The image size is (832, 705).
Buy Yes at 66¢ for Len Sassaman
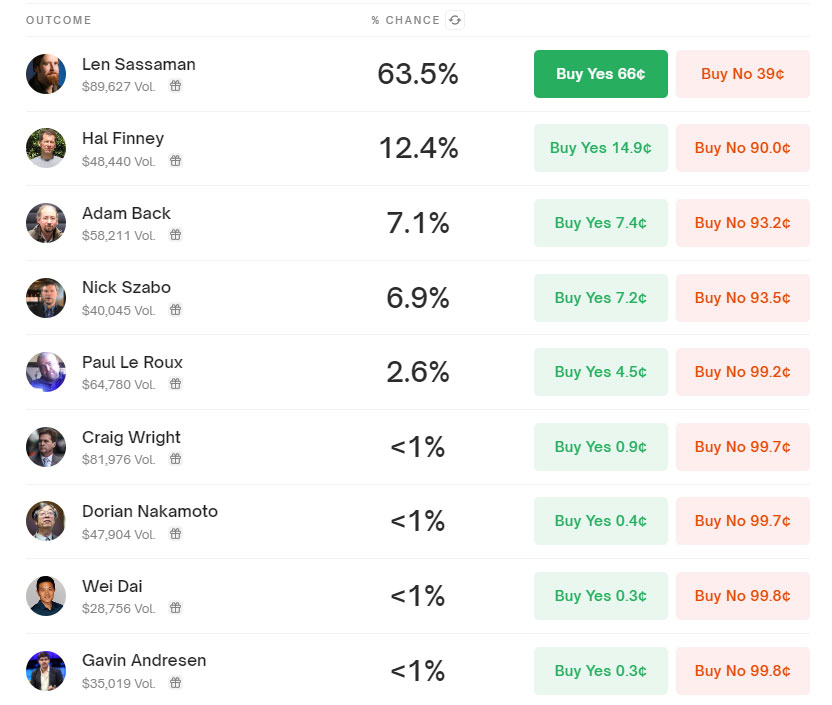(601, 74)
